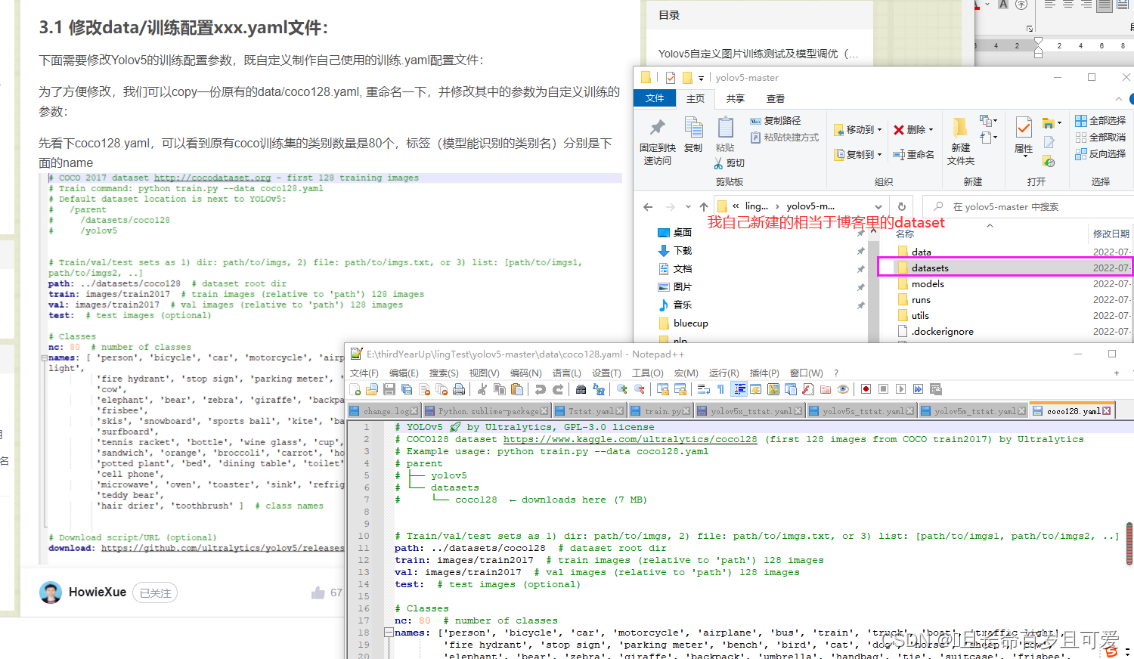Click the Cut scissors icon in Notepad++
1134x659 pixels.
(482, 390)
